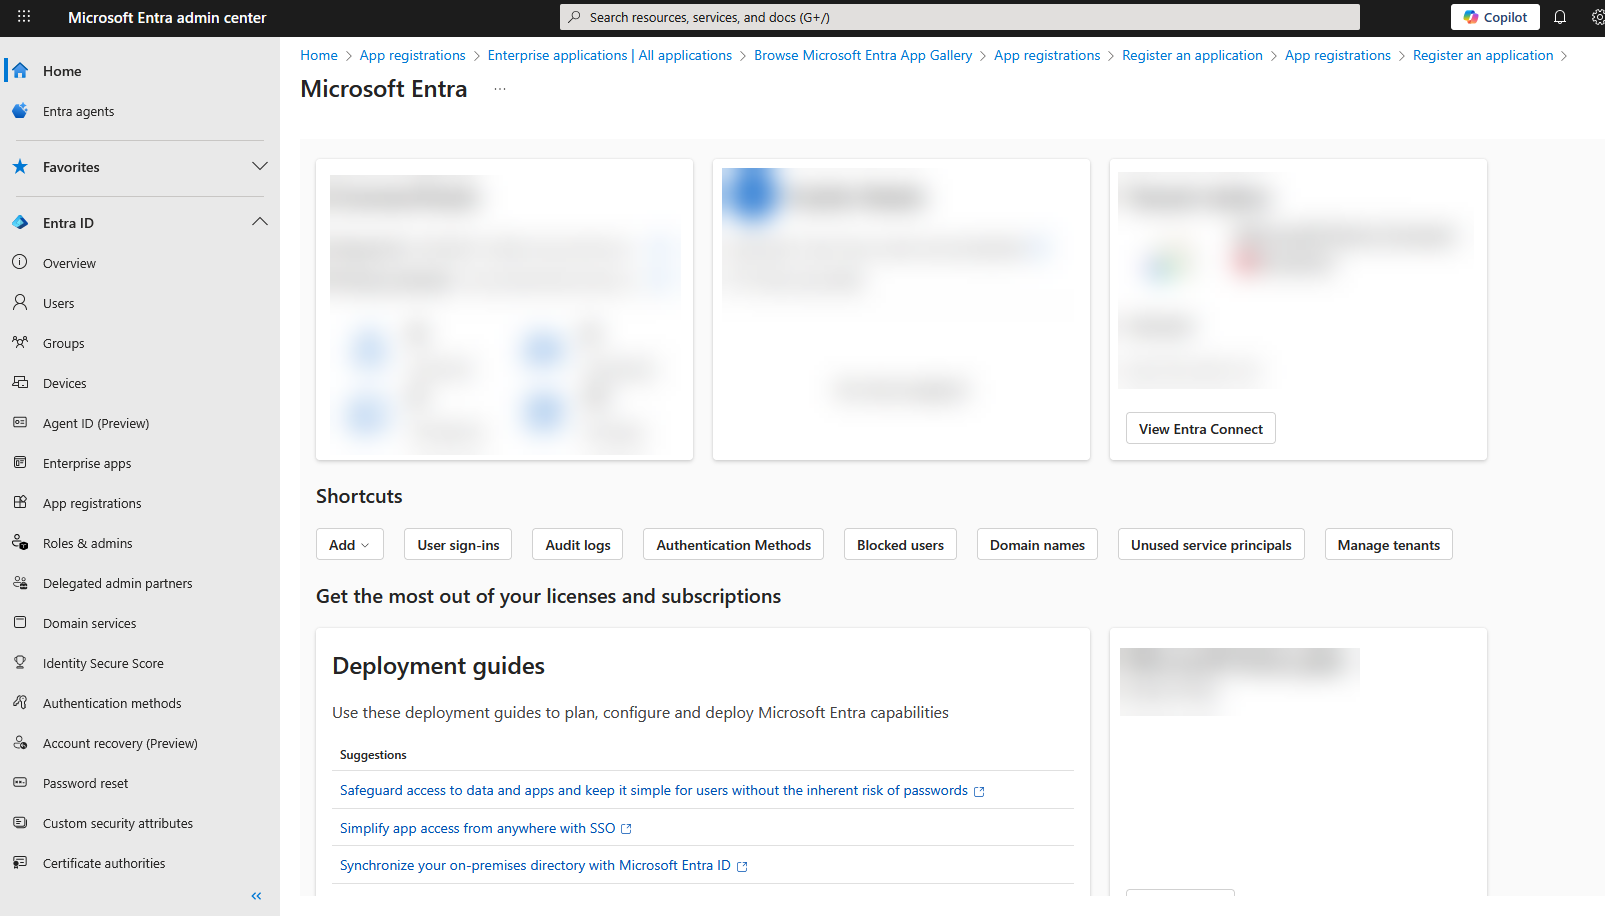Open the ellipsis menu beside Microsoft Entra

(x=500, y=89)
